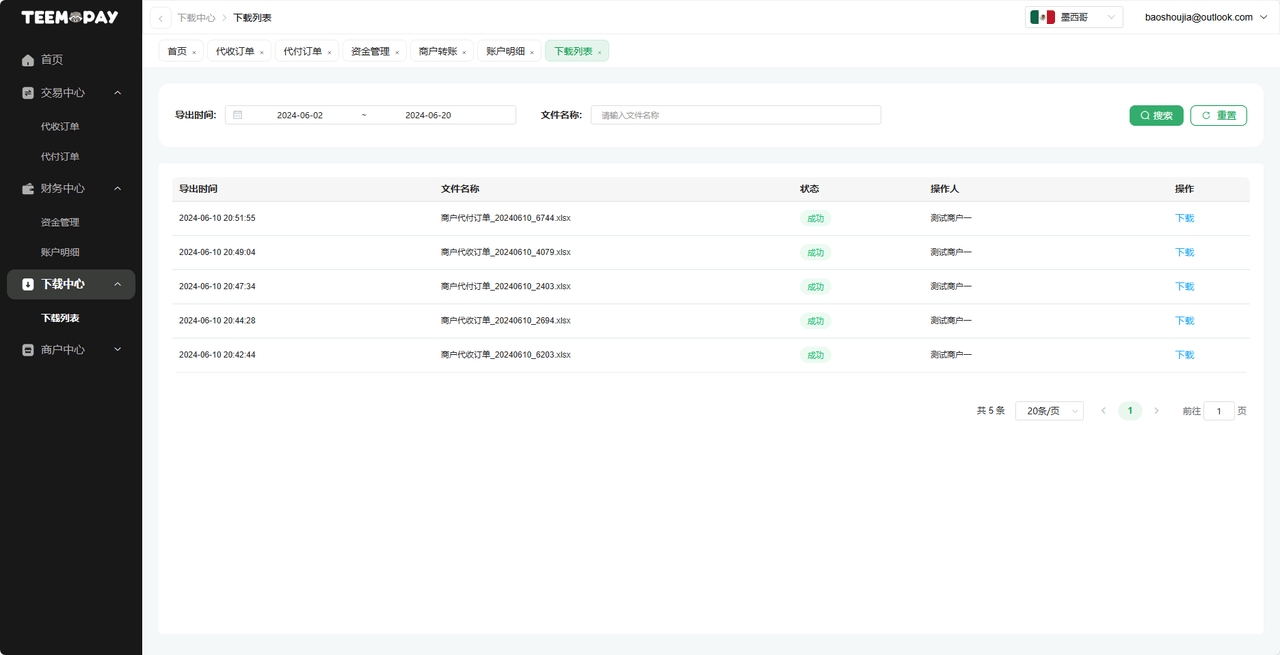
Task: Switch to the 资金管理 tab
Action: 370,51
